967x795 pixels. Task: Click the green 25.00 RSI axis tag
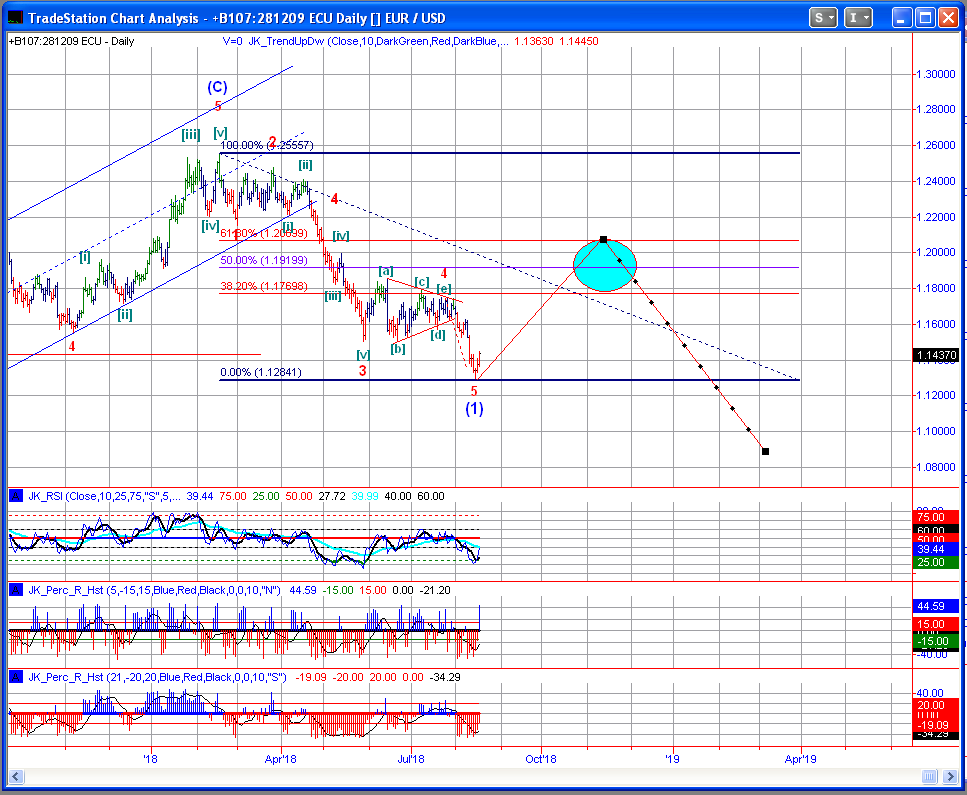click(936, 562)
